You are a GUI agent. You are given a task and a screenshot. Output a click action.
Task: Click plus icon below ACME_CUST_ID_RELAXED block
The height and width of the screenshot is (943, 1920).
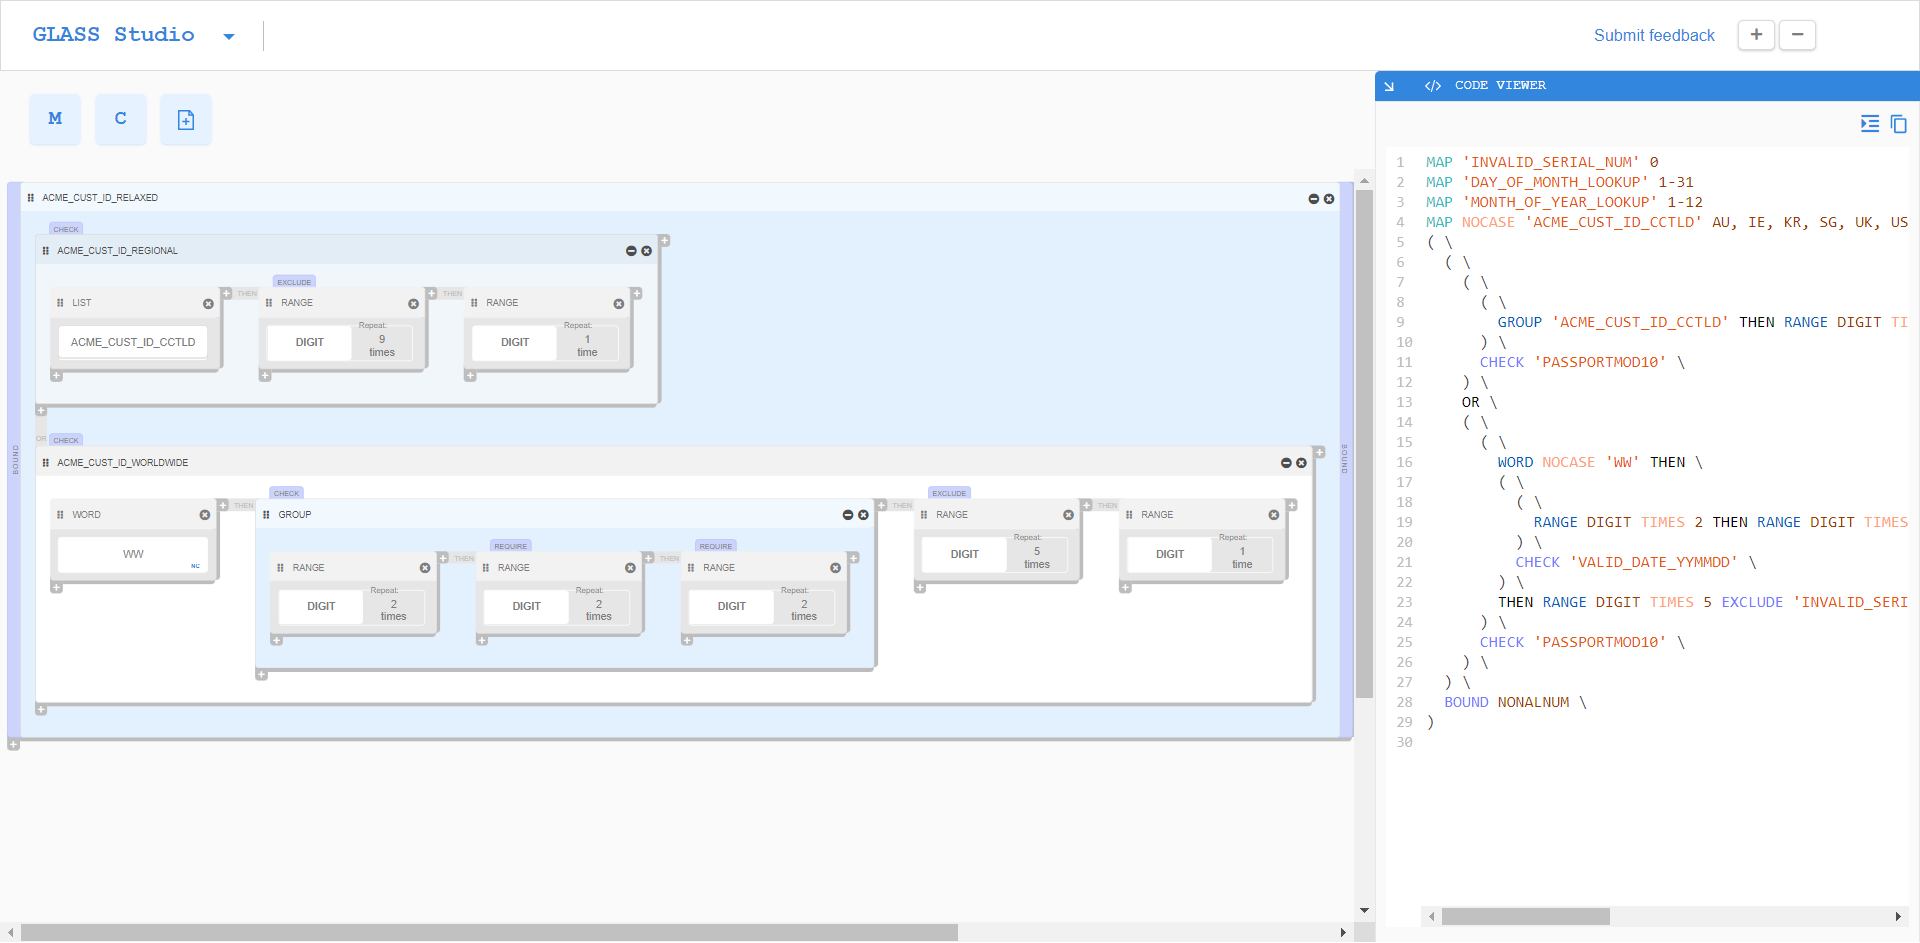click(13, 744)
